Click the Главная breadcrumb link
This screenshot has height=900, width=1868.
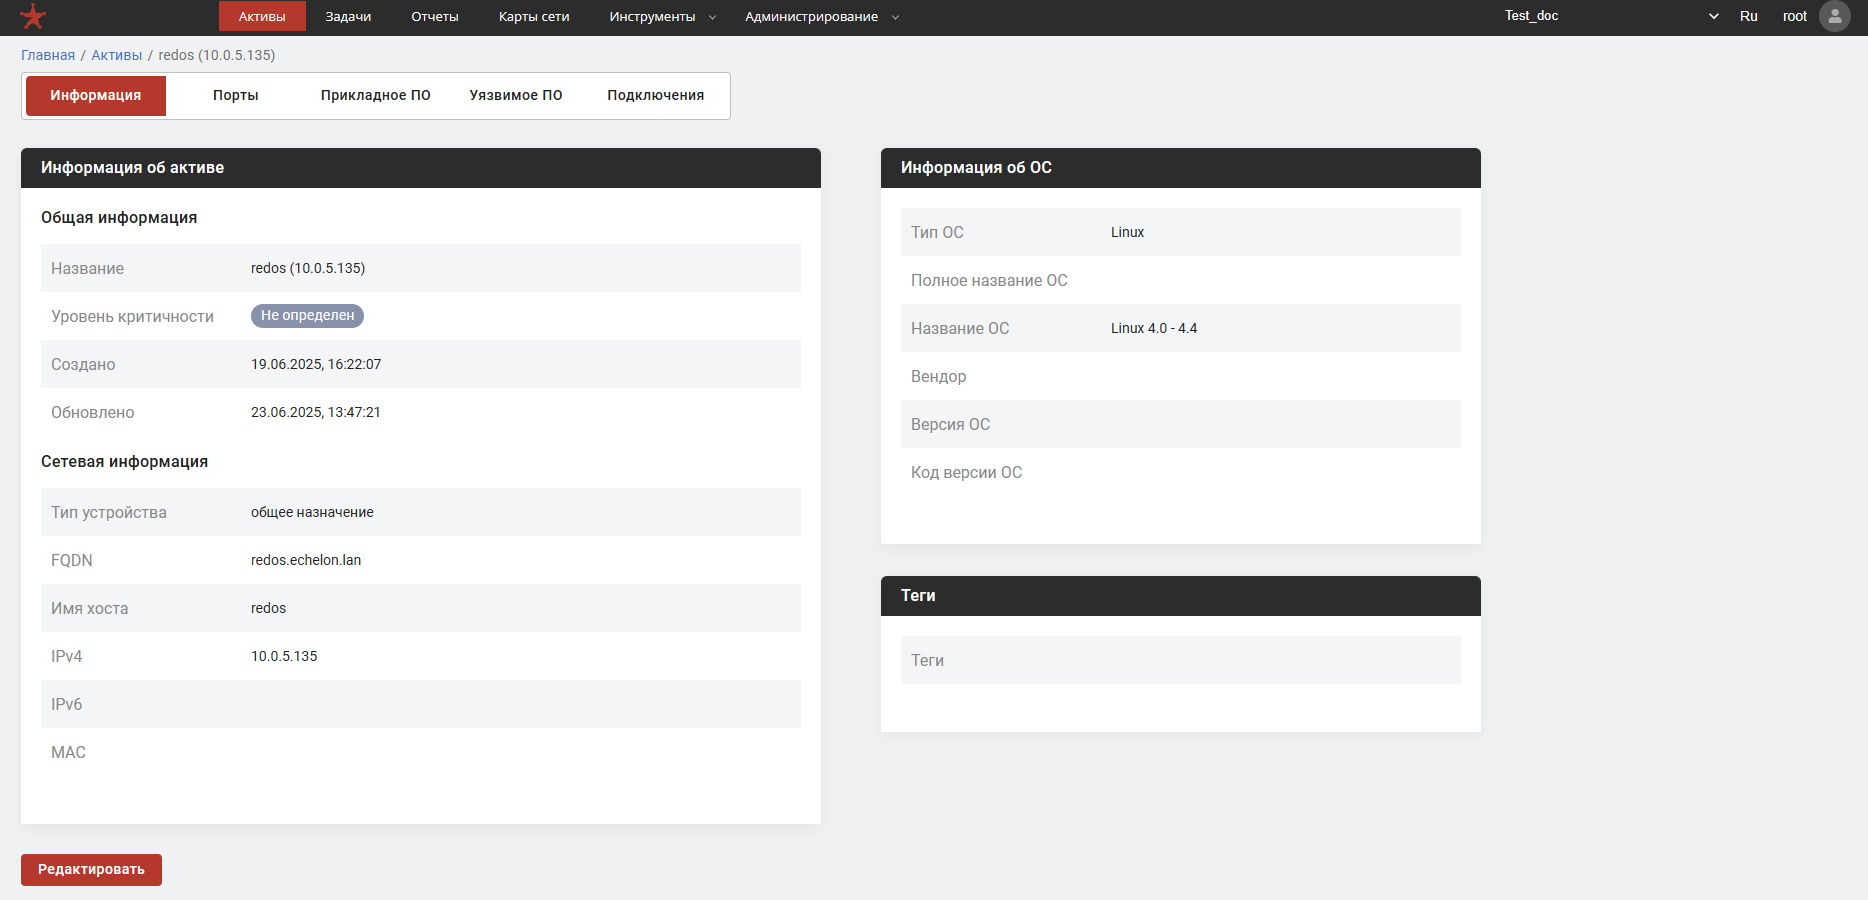coord(48,55)
